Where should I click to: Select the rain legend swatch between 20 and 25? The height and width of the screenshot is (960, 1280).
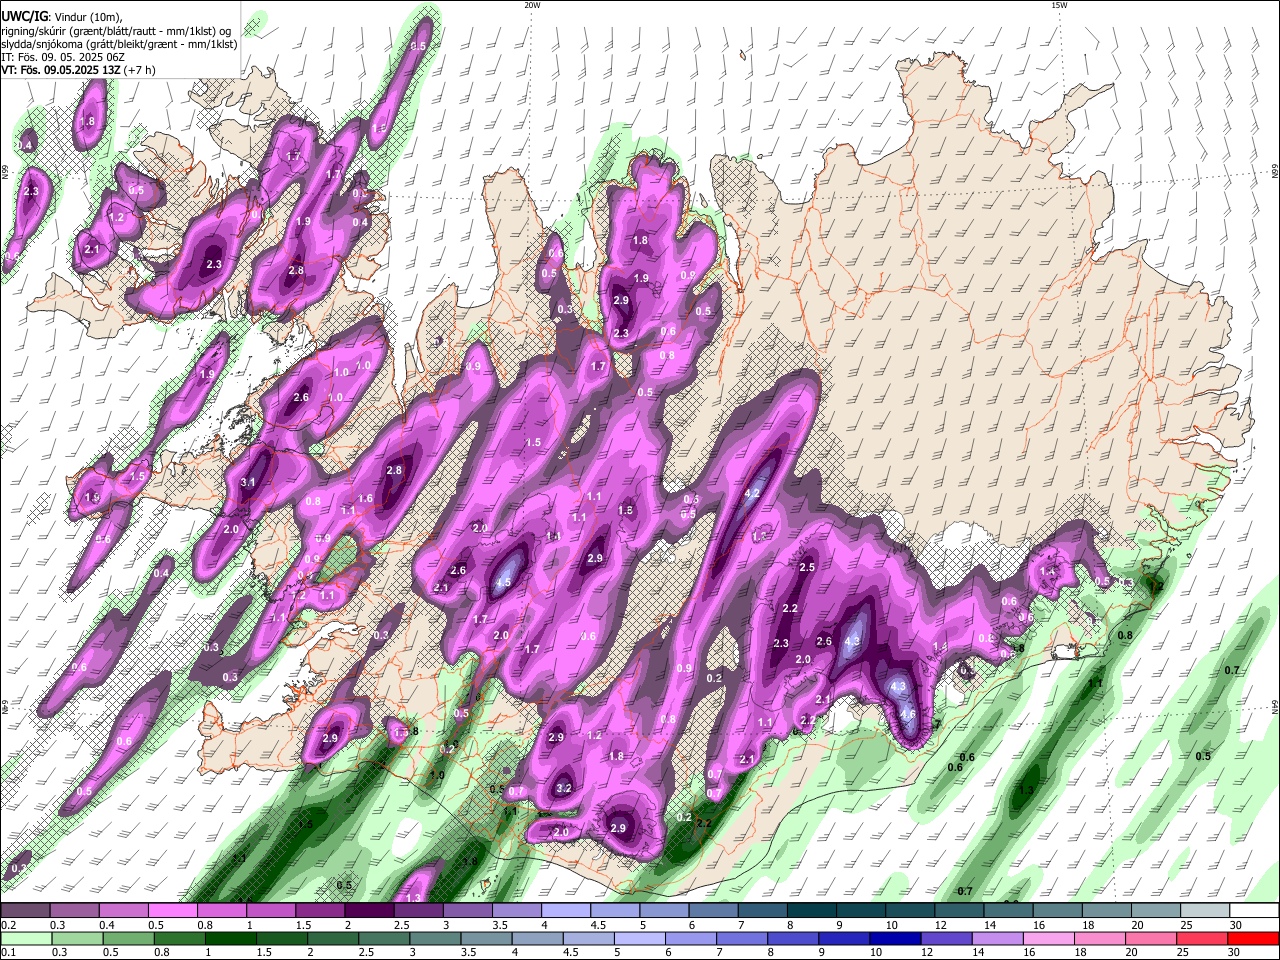pyautogui.click(x=1152, y=938)
